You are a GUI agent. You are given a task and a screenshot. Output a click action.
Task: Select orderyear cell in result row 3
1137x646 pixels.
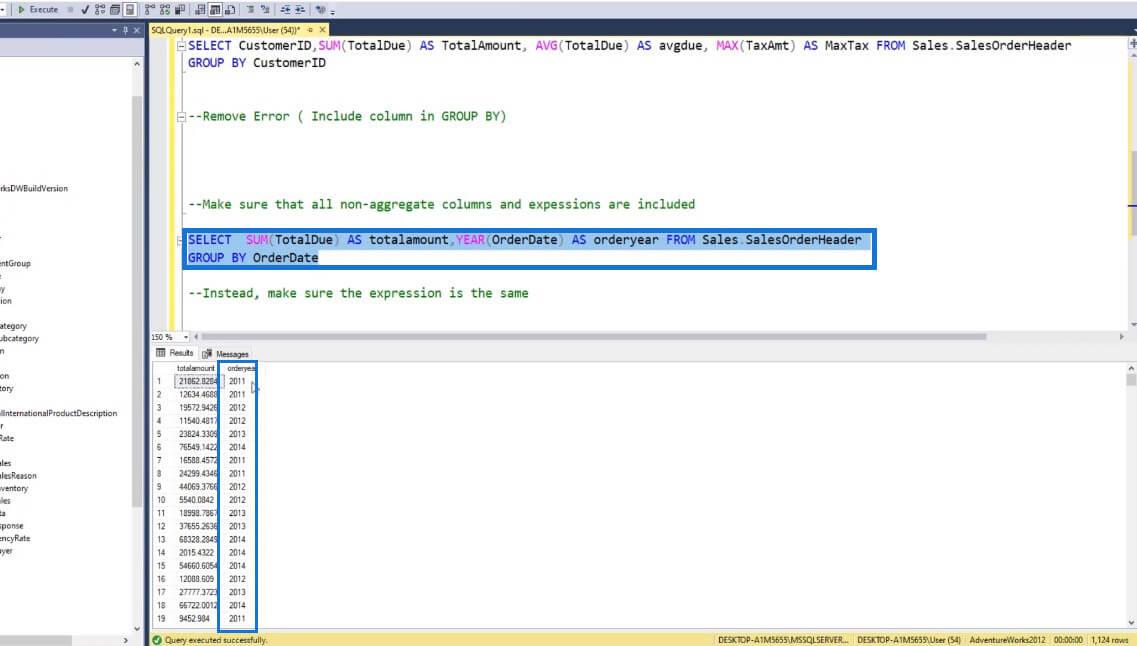(238, 407)
